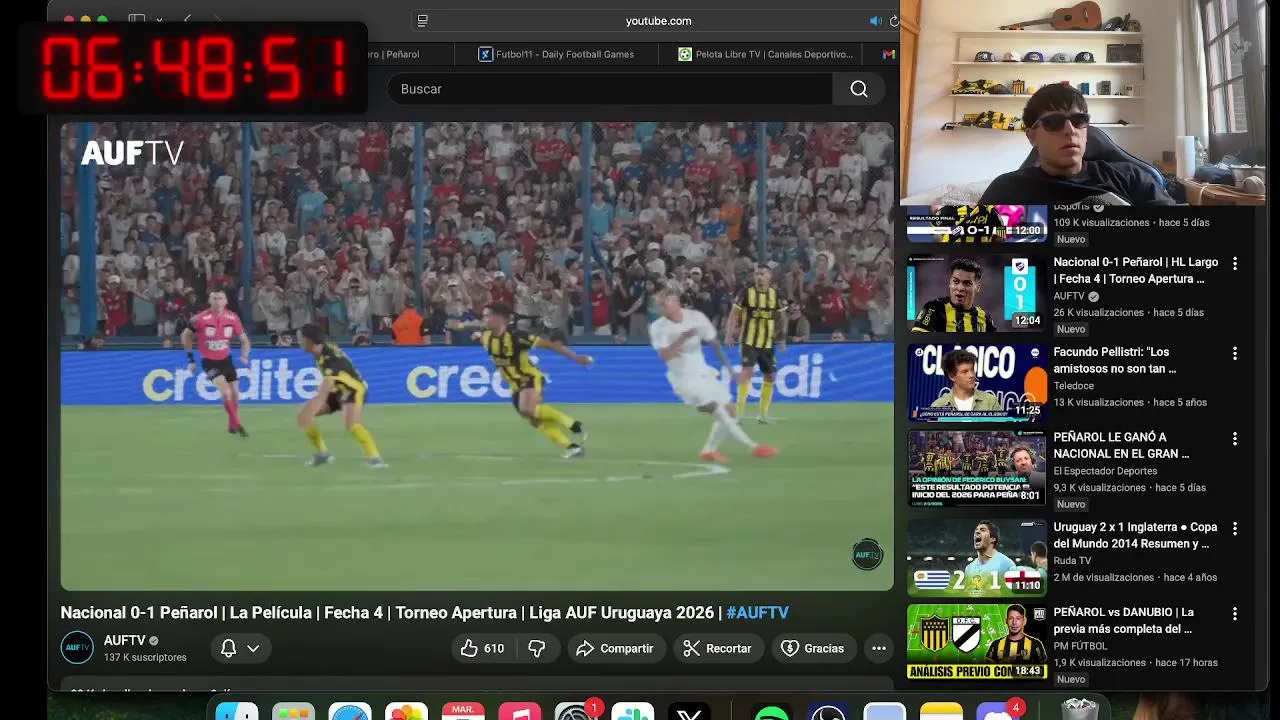Viewport: 1280px width, 720px height.
Task: Click the Teledoce channel name
Action: [x=1073, y=386]
